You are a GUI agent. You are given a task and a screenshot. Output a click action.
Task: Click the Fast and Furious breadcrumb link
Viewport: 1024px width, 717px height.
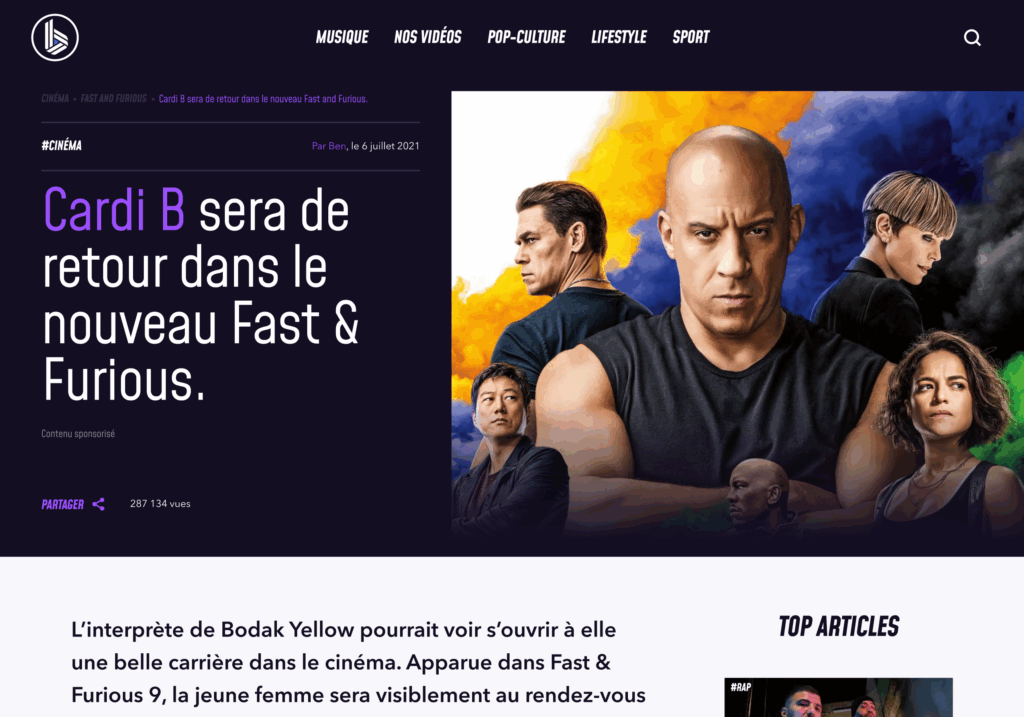(114, 99)
